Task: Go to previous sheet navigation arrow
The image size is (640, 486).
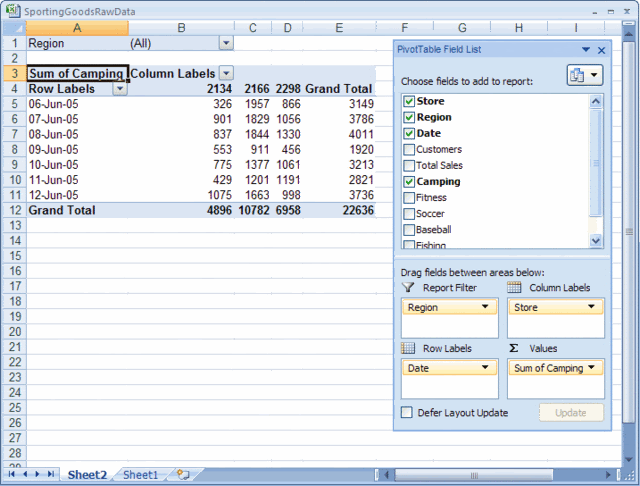Action: pyautogui.click(x=25, y=474)
